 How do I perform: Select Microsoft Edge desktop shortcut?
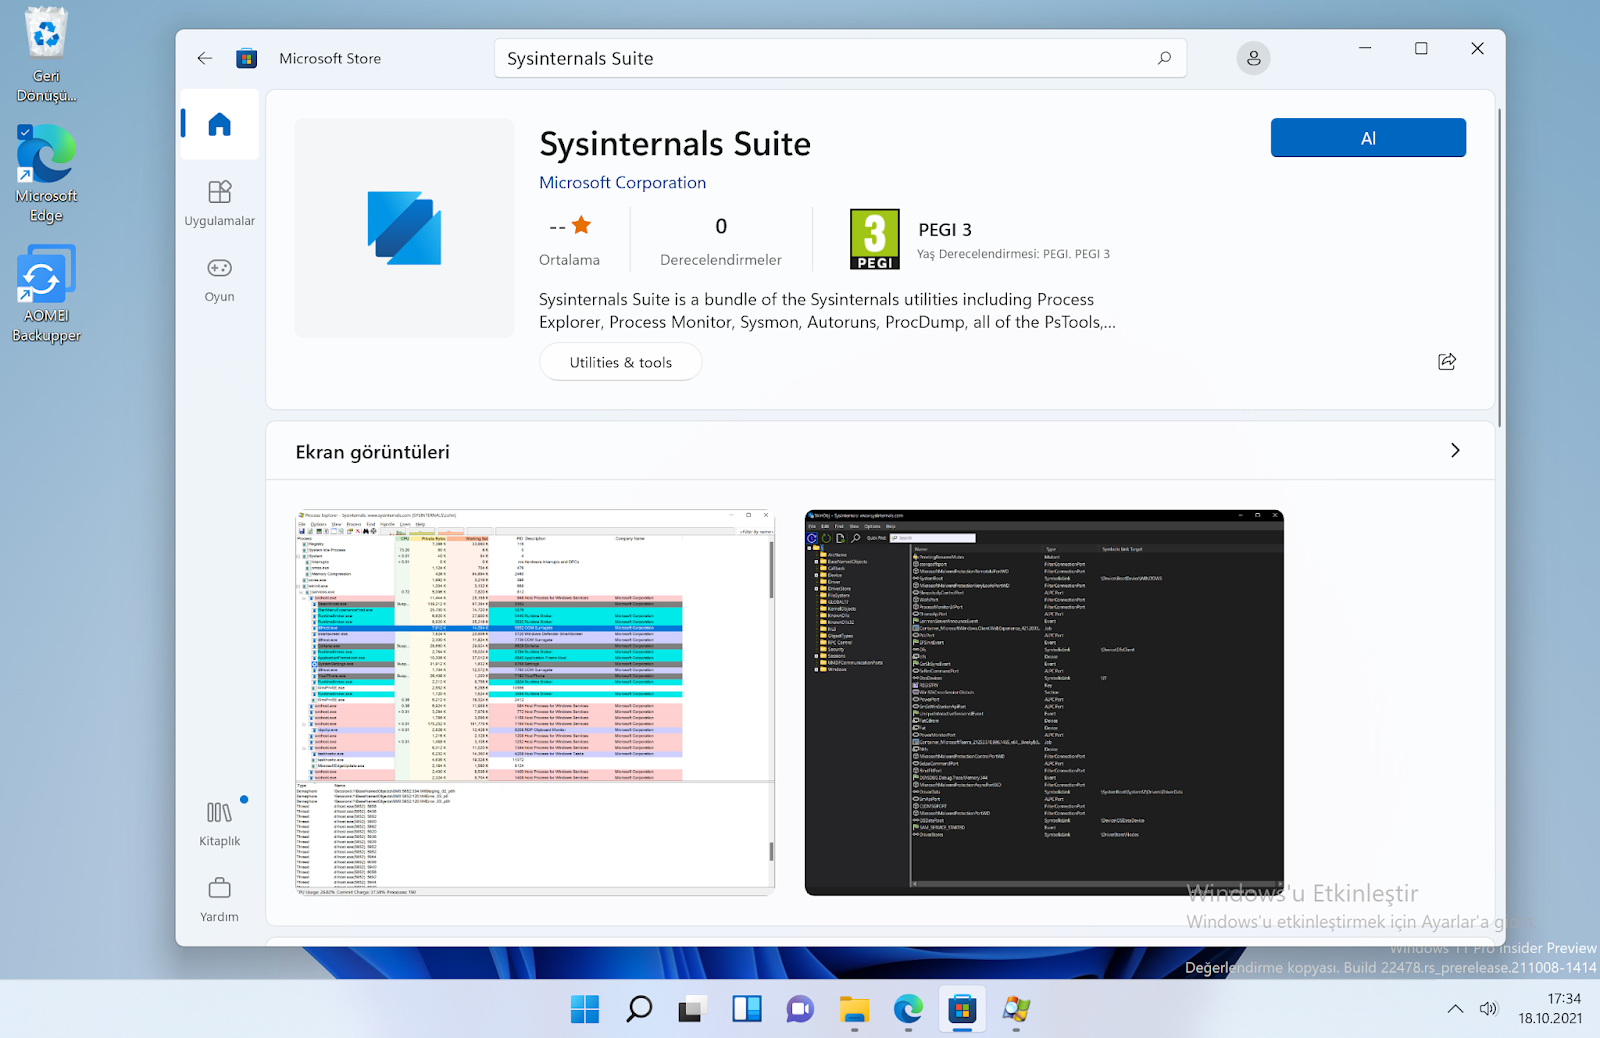tap(46, 173)
